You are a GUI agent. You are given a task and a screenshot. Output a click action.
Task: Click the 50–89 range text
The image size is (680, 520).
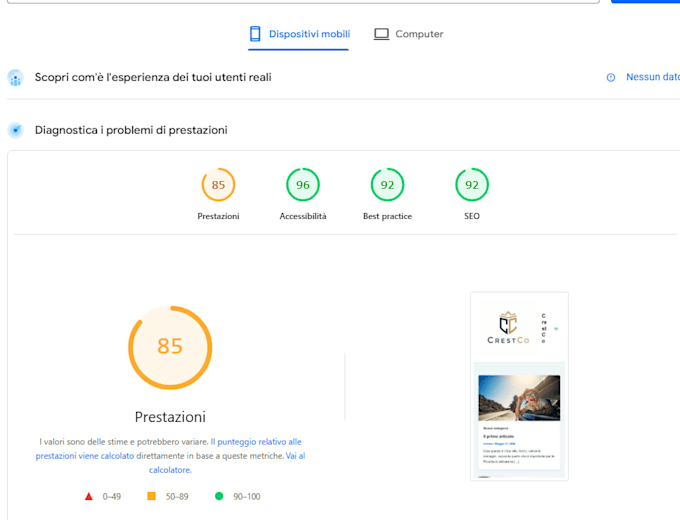click(x=177, y=497)
